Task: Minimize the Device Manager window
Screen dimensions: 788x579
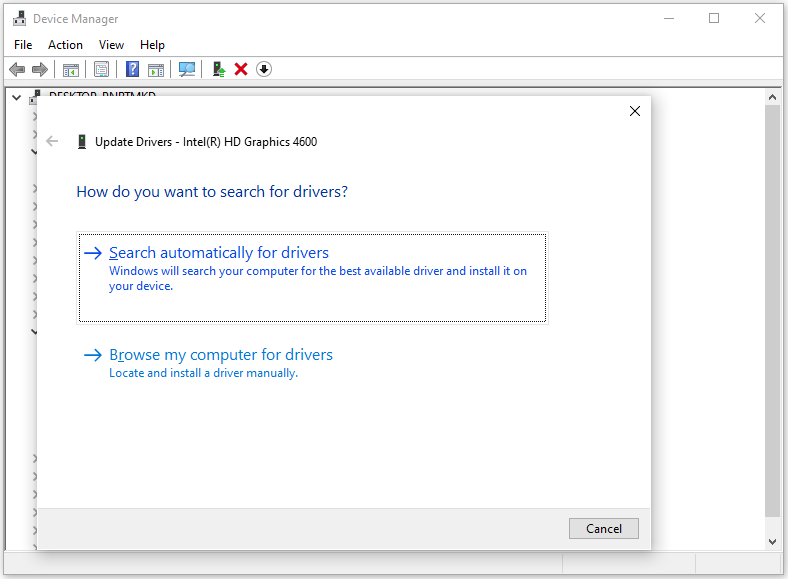Action: click(669, 19)
